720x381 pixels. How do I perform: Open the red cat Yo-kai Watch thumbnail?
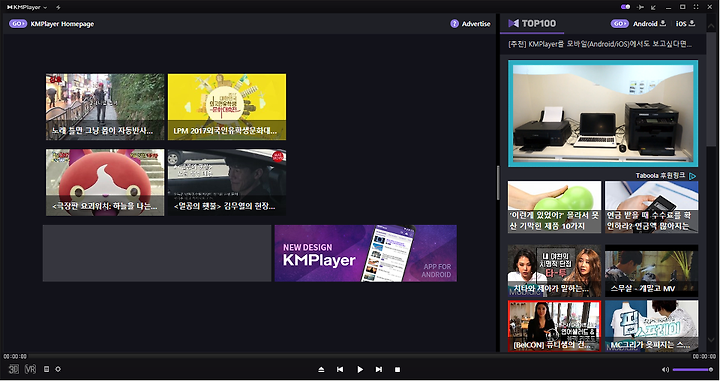click(105, 182)
